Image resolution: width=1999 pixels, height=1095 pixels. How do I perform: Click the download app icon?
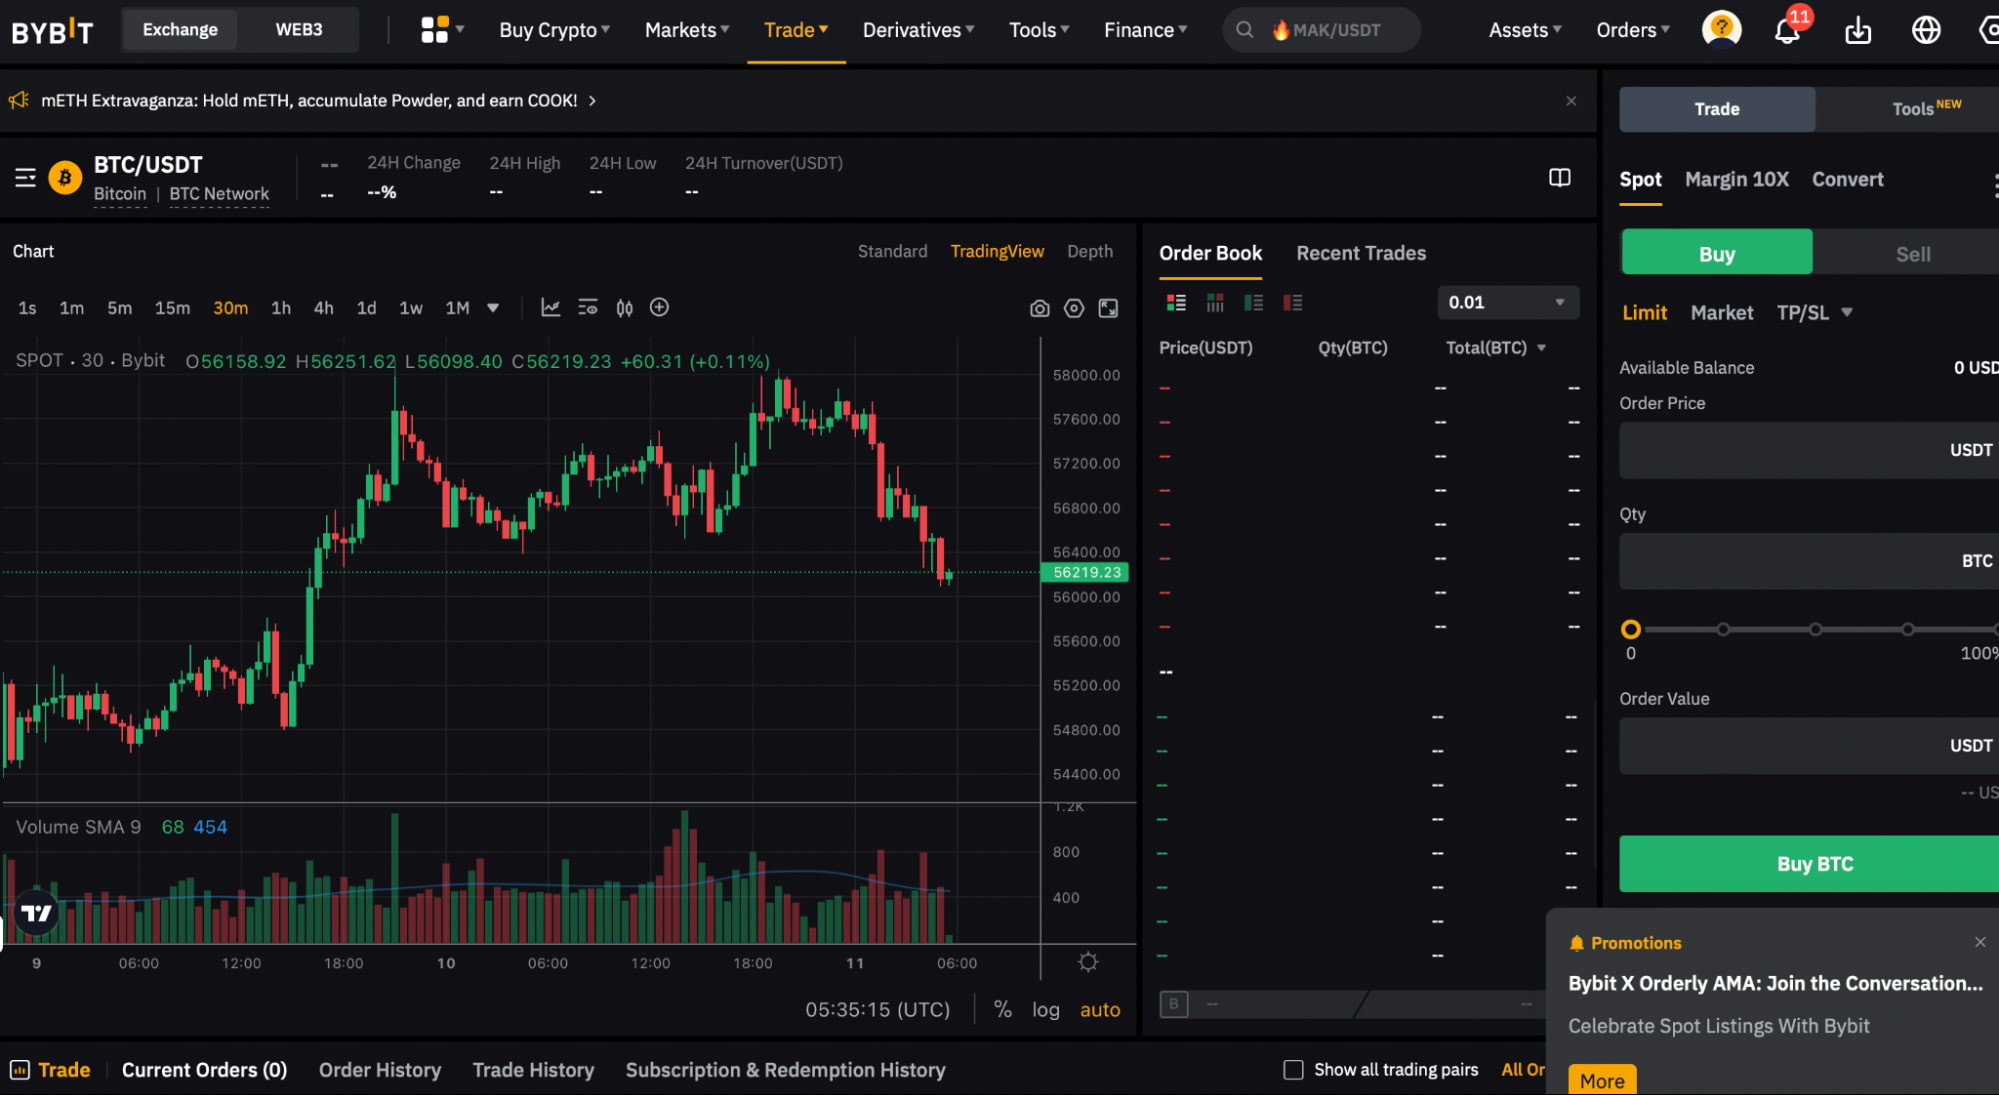(1858, 31)
